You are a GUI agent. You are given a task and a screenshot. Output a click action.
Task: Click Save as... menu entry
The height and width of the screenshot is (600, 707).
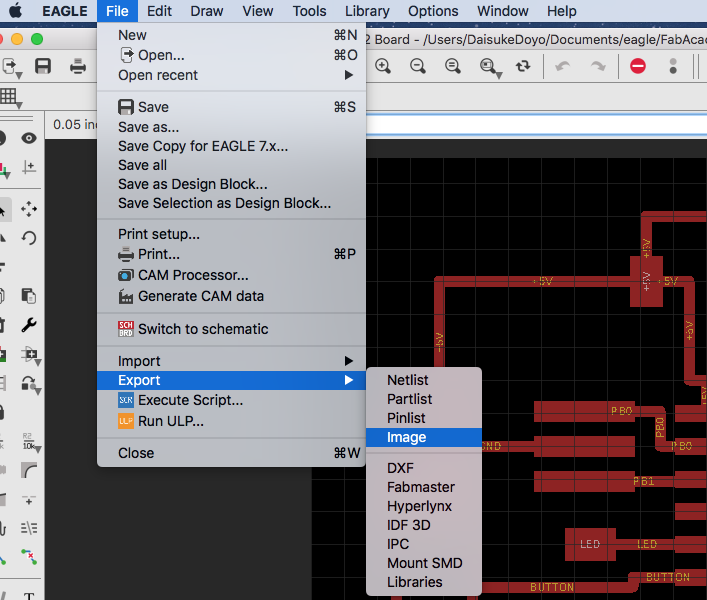(231, 127)
